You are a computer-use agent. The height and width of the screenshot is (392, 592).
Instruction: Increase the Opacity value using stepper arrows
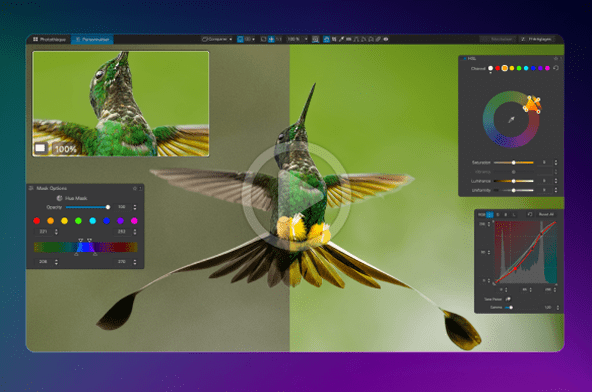point(135,205)
